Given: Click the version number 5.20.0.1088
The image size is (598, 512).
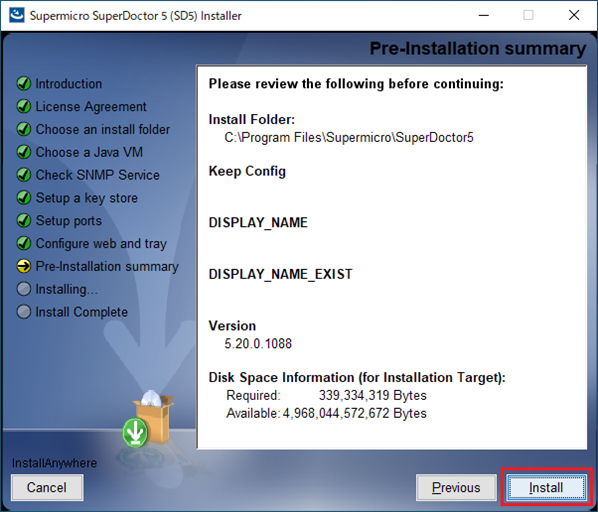Looking at the screenshot, I should pos(258,343).
